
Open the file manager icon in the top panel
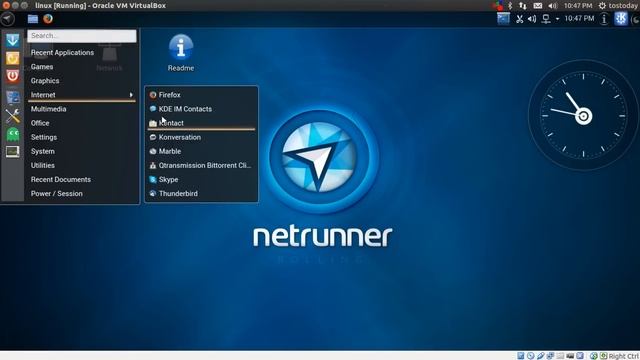point(33,19)
